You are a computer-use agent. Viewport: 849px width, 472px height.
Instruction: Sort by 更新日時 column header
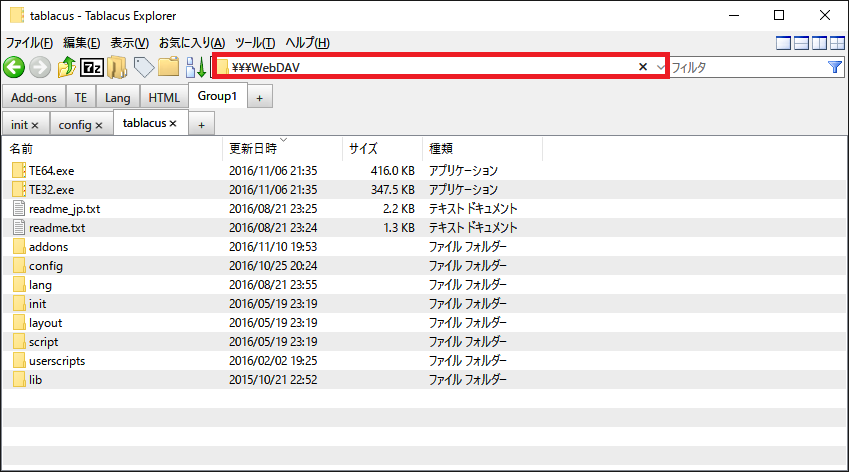[x=283, y=148]
